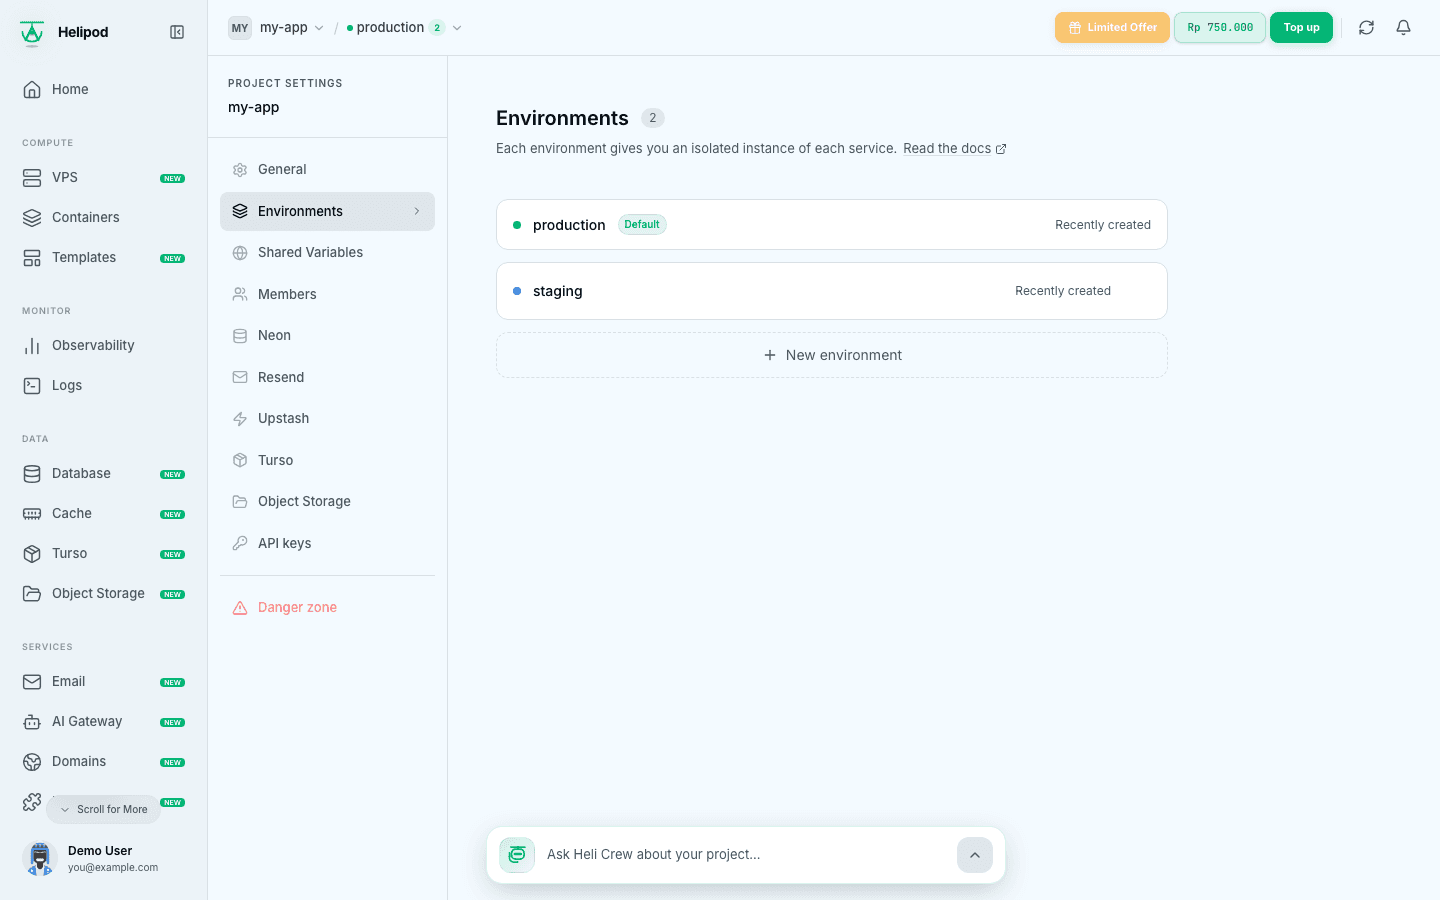Click the Resend mail icon

click(240, 377)
